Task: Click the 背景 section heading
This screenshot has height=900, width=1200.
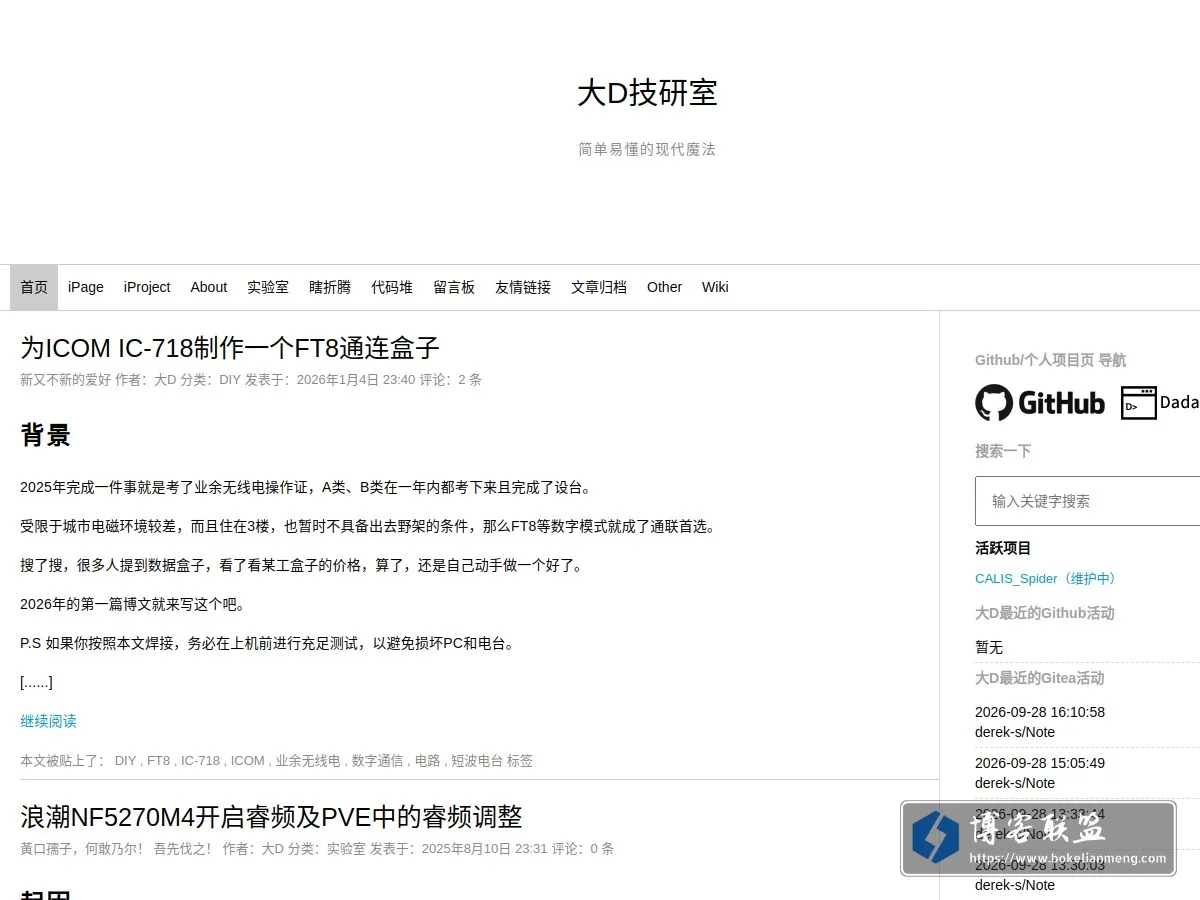Action: point(45,435)
